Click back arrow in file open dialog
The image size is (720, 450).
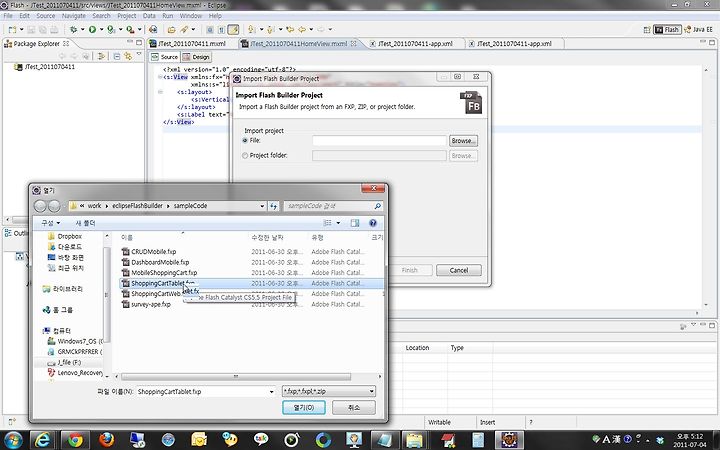tap(40, 206)
